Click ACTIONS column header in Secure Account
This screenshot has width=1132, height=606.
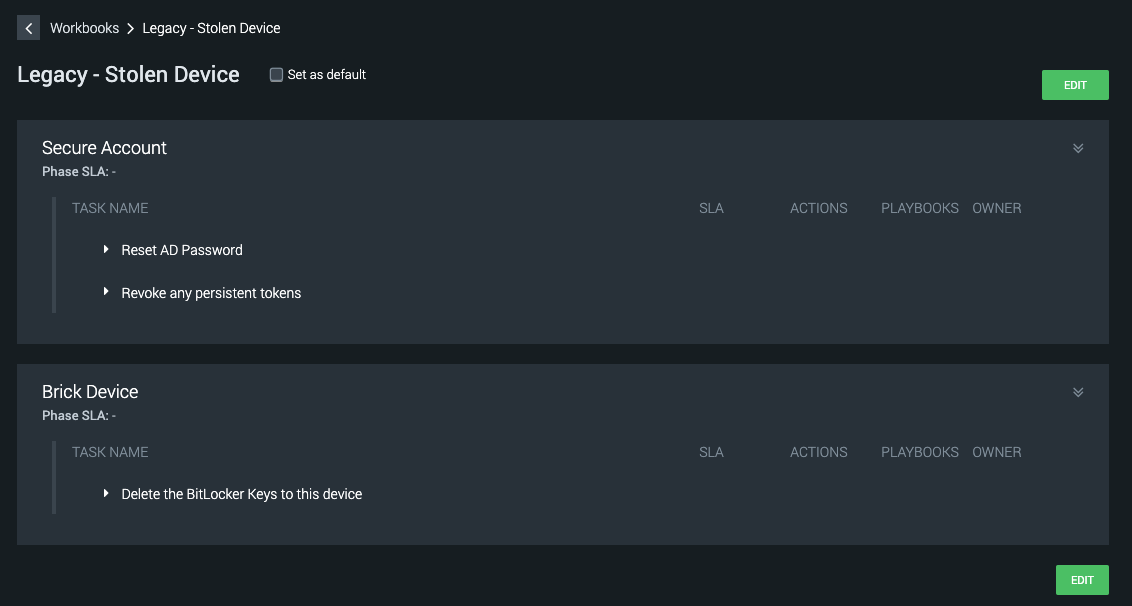(x=818, y=208)
